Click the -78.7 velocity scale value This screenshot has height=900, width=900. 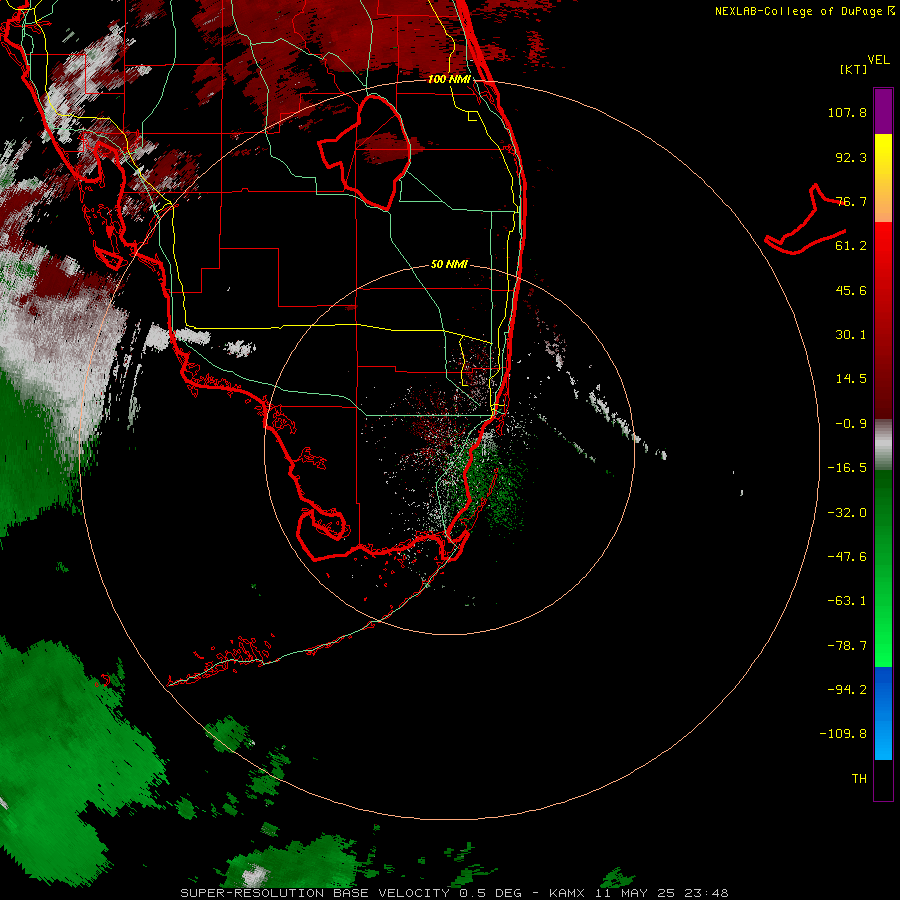pos(847,646)
